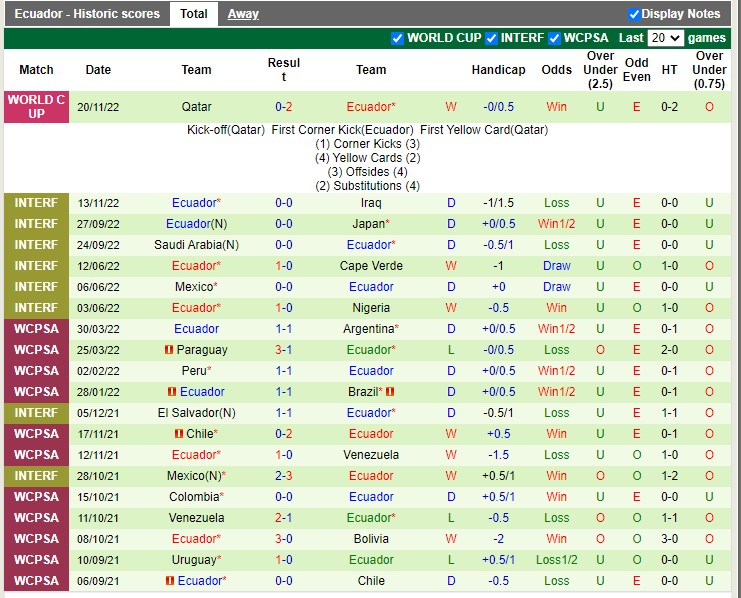This screenshot has width=741, height=598.
Task: Click red card icon after Brazil
Action: pos(390,392)
